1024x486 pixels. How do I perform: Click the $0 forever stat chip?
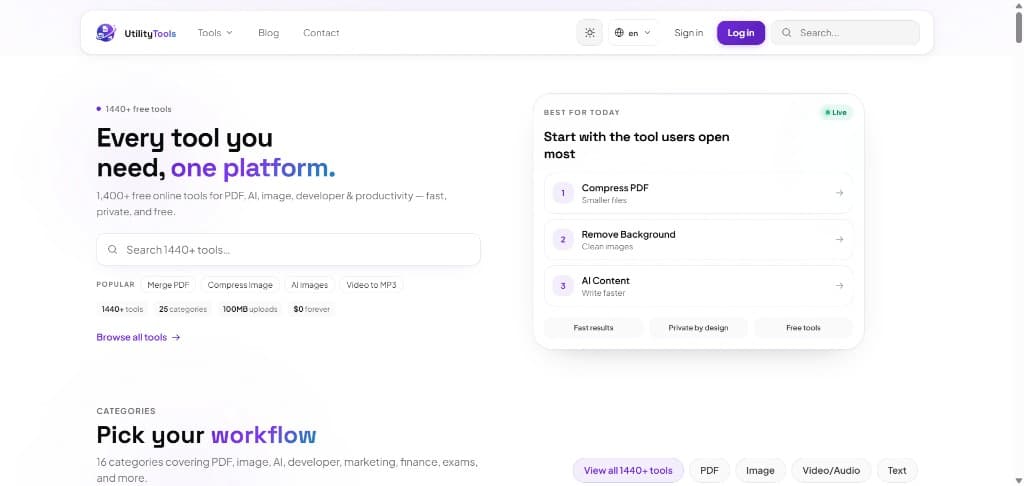[x=312, y=309]
